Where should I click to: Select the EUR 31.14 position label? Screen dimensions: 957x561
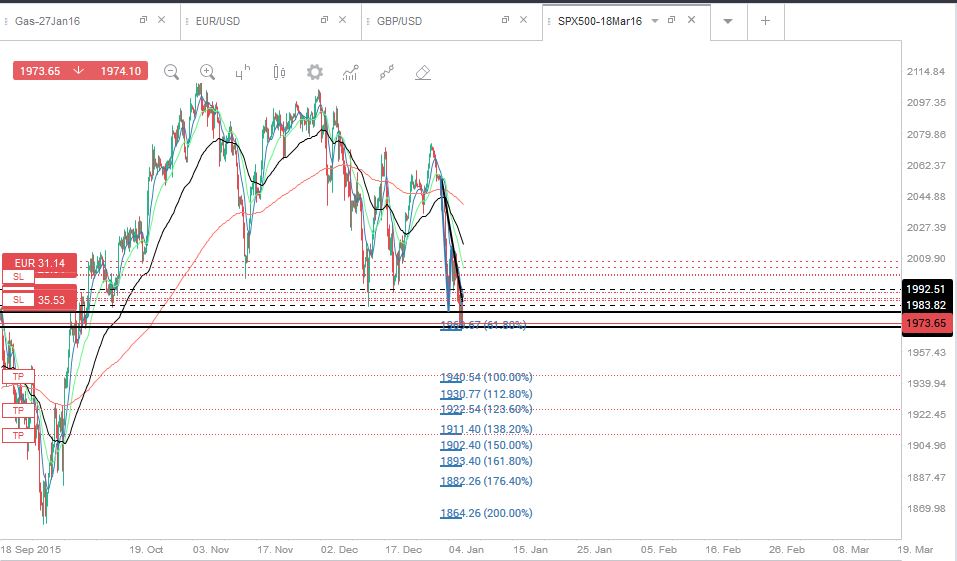40,263
